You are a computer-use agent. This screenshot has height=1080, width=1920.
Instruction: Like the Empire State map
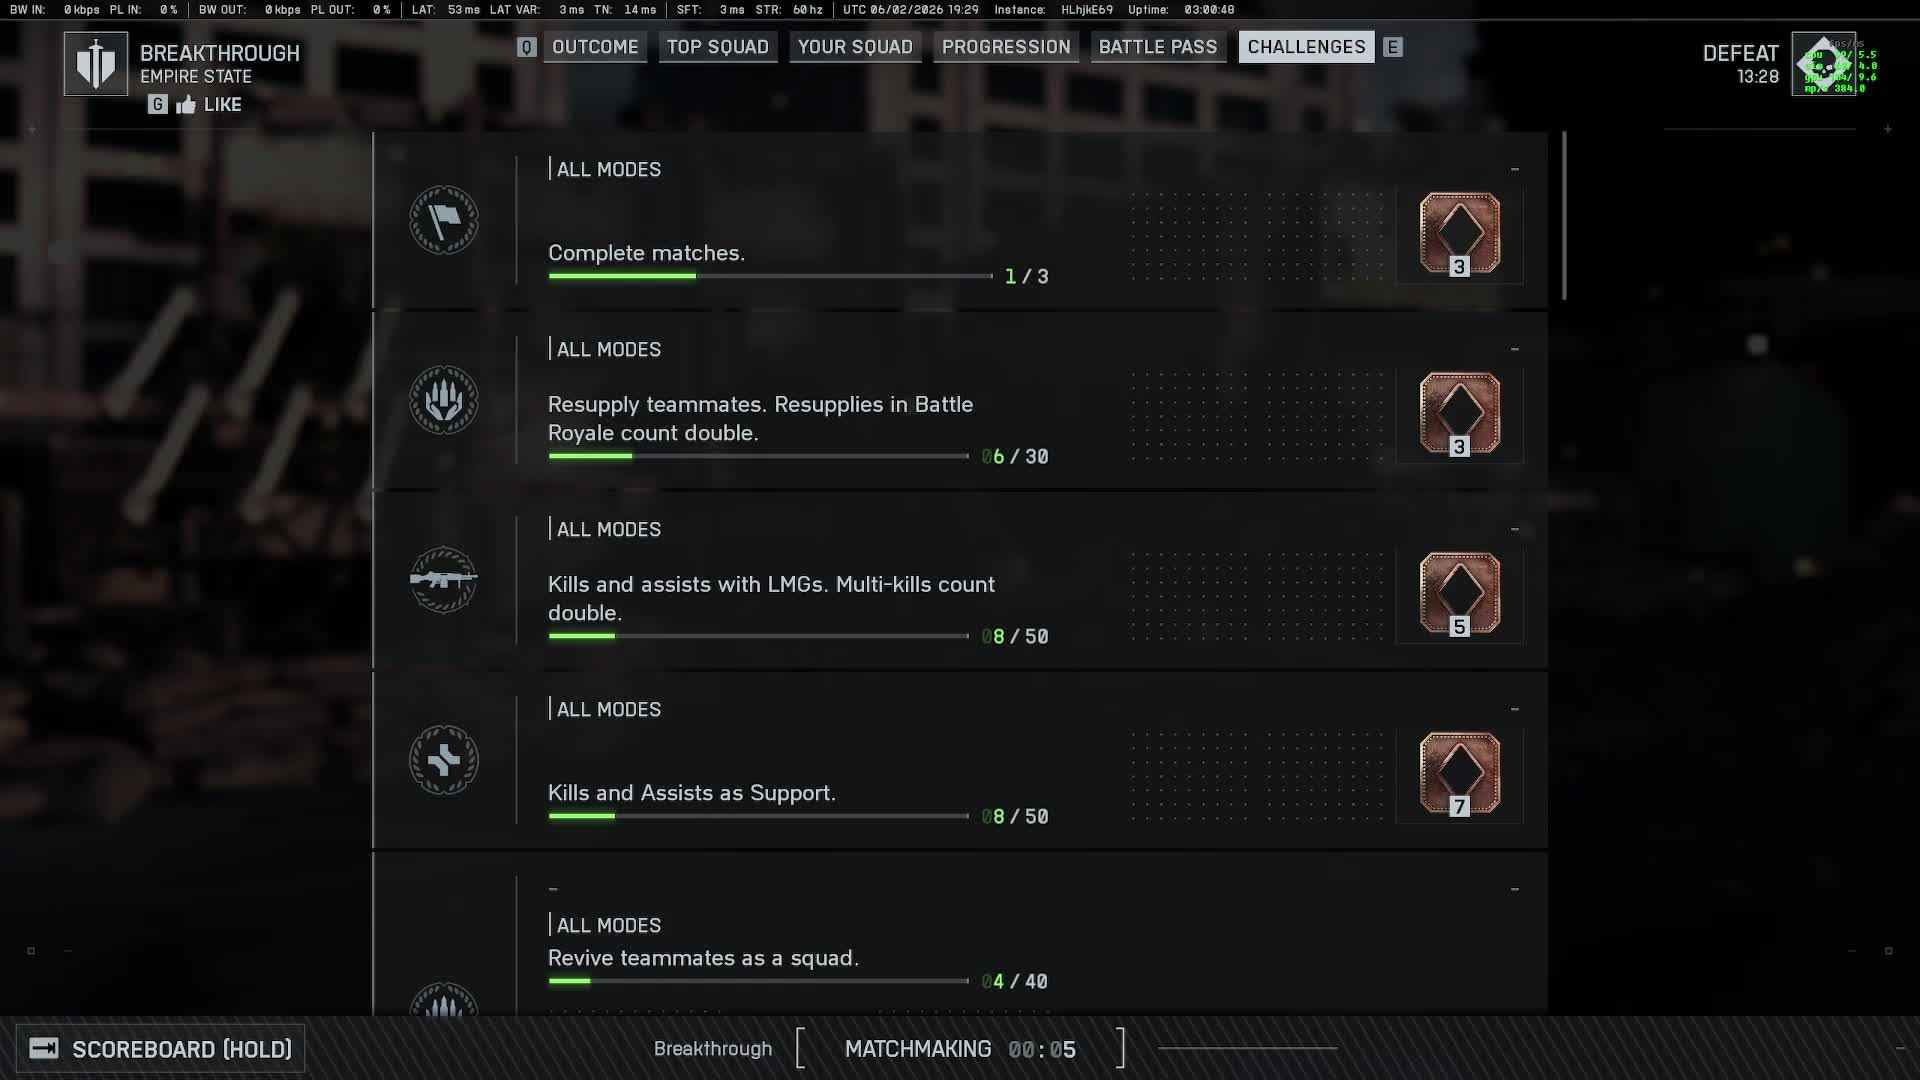tap(209, 105)
